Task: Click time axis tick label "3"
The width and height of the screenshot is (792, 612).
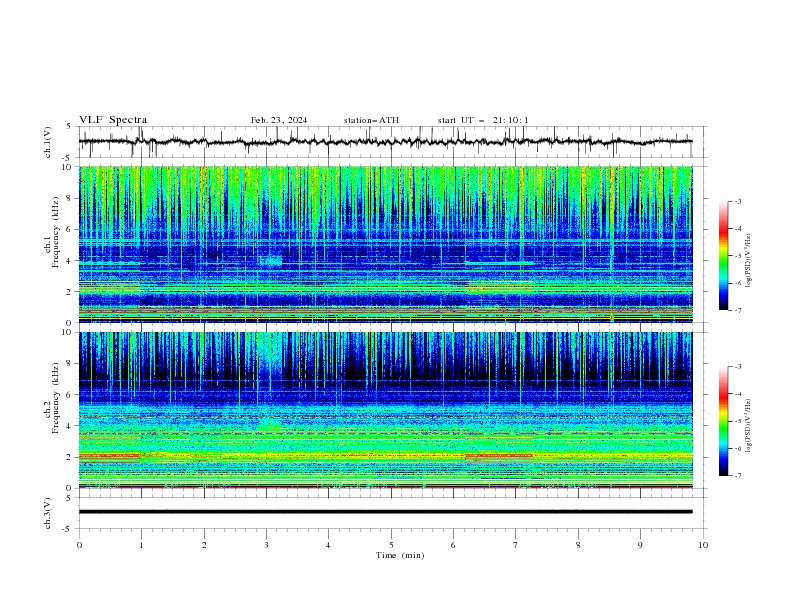Action: click(266, 545)
